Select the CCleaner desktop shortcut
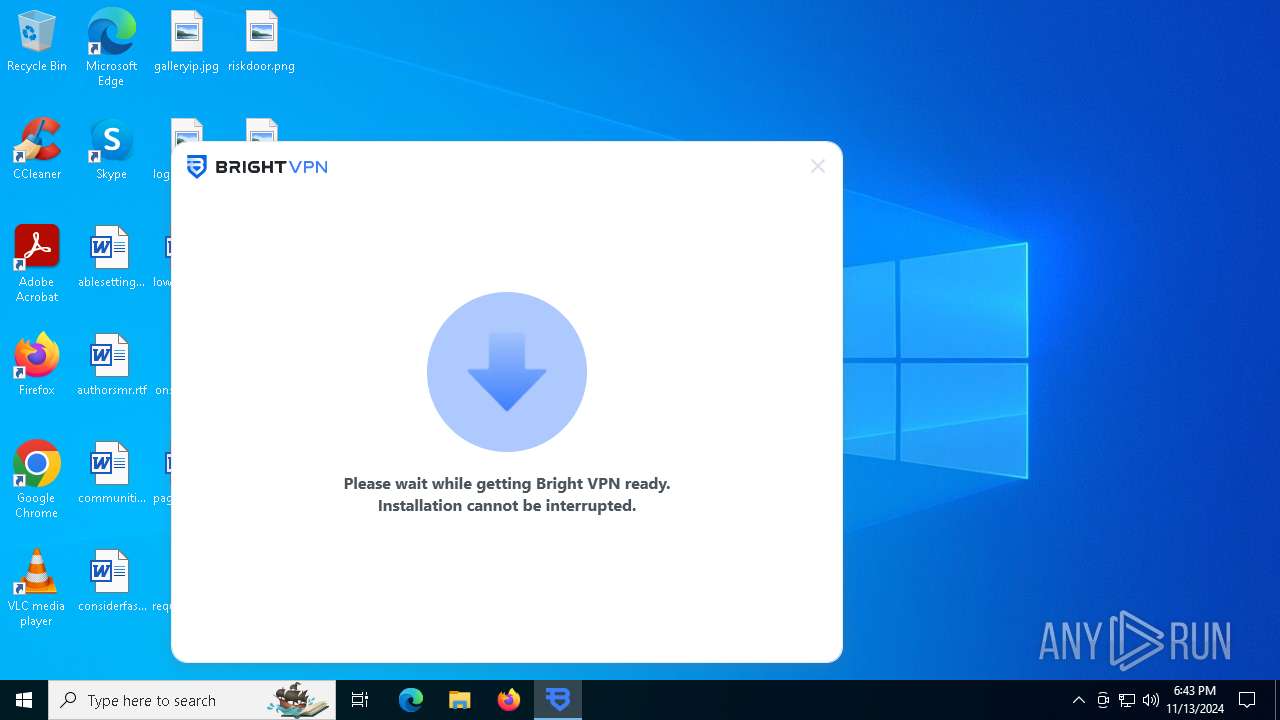The height and width of the screenshot is (720, 1280). click(37, 150)
